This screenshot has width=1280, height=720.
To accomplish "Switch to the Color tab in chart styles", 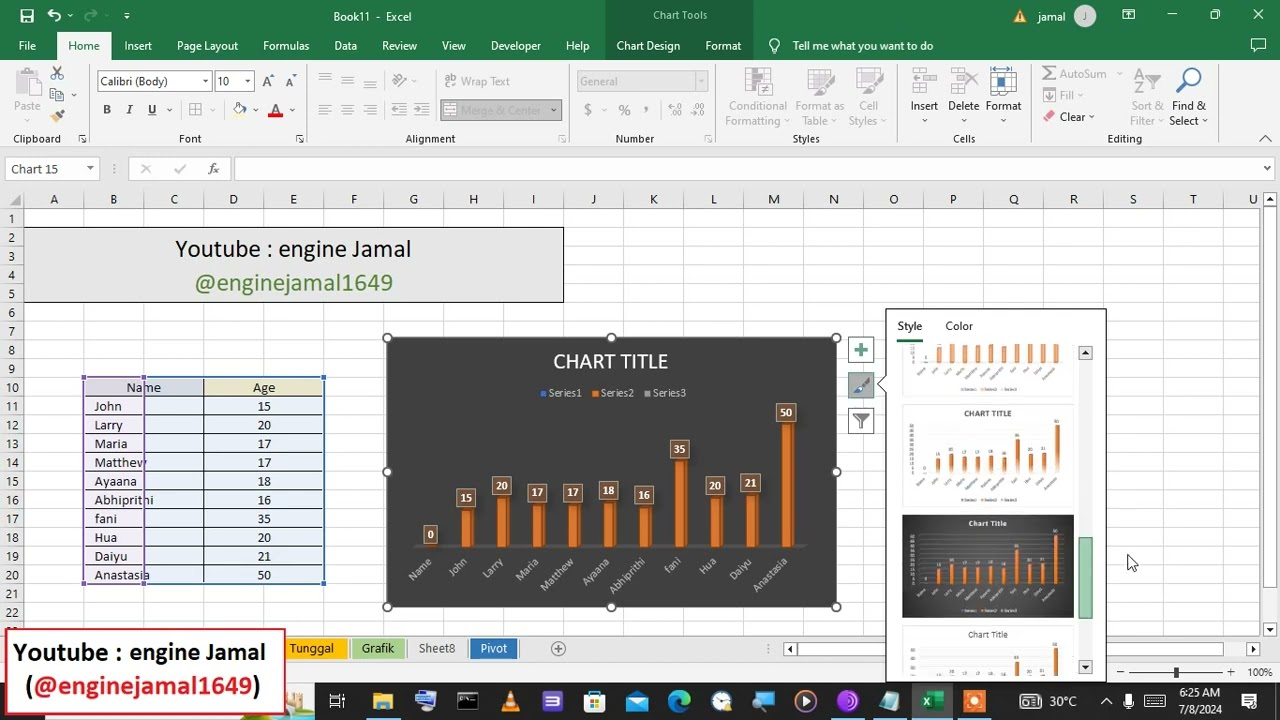I will [959, 326].
